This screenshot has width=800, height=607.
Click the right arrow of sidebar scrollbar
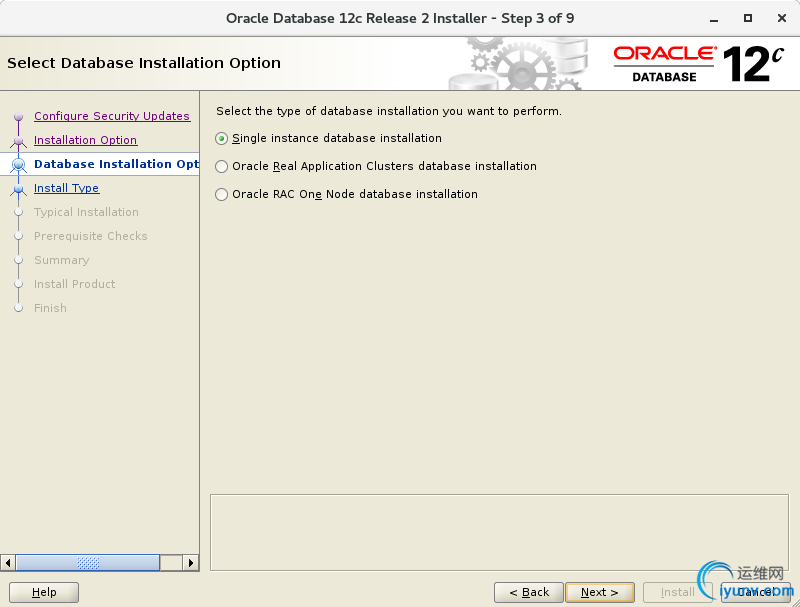point(191,563)
